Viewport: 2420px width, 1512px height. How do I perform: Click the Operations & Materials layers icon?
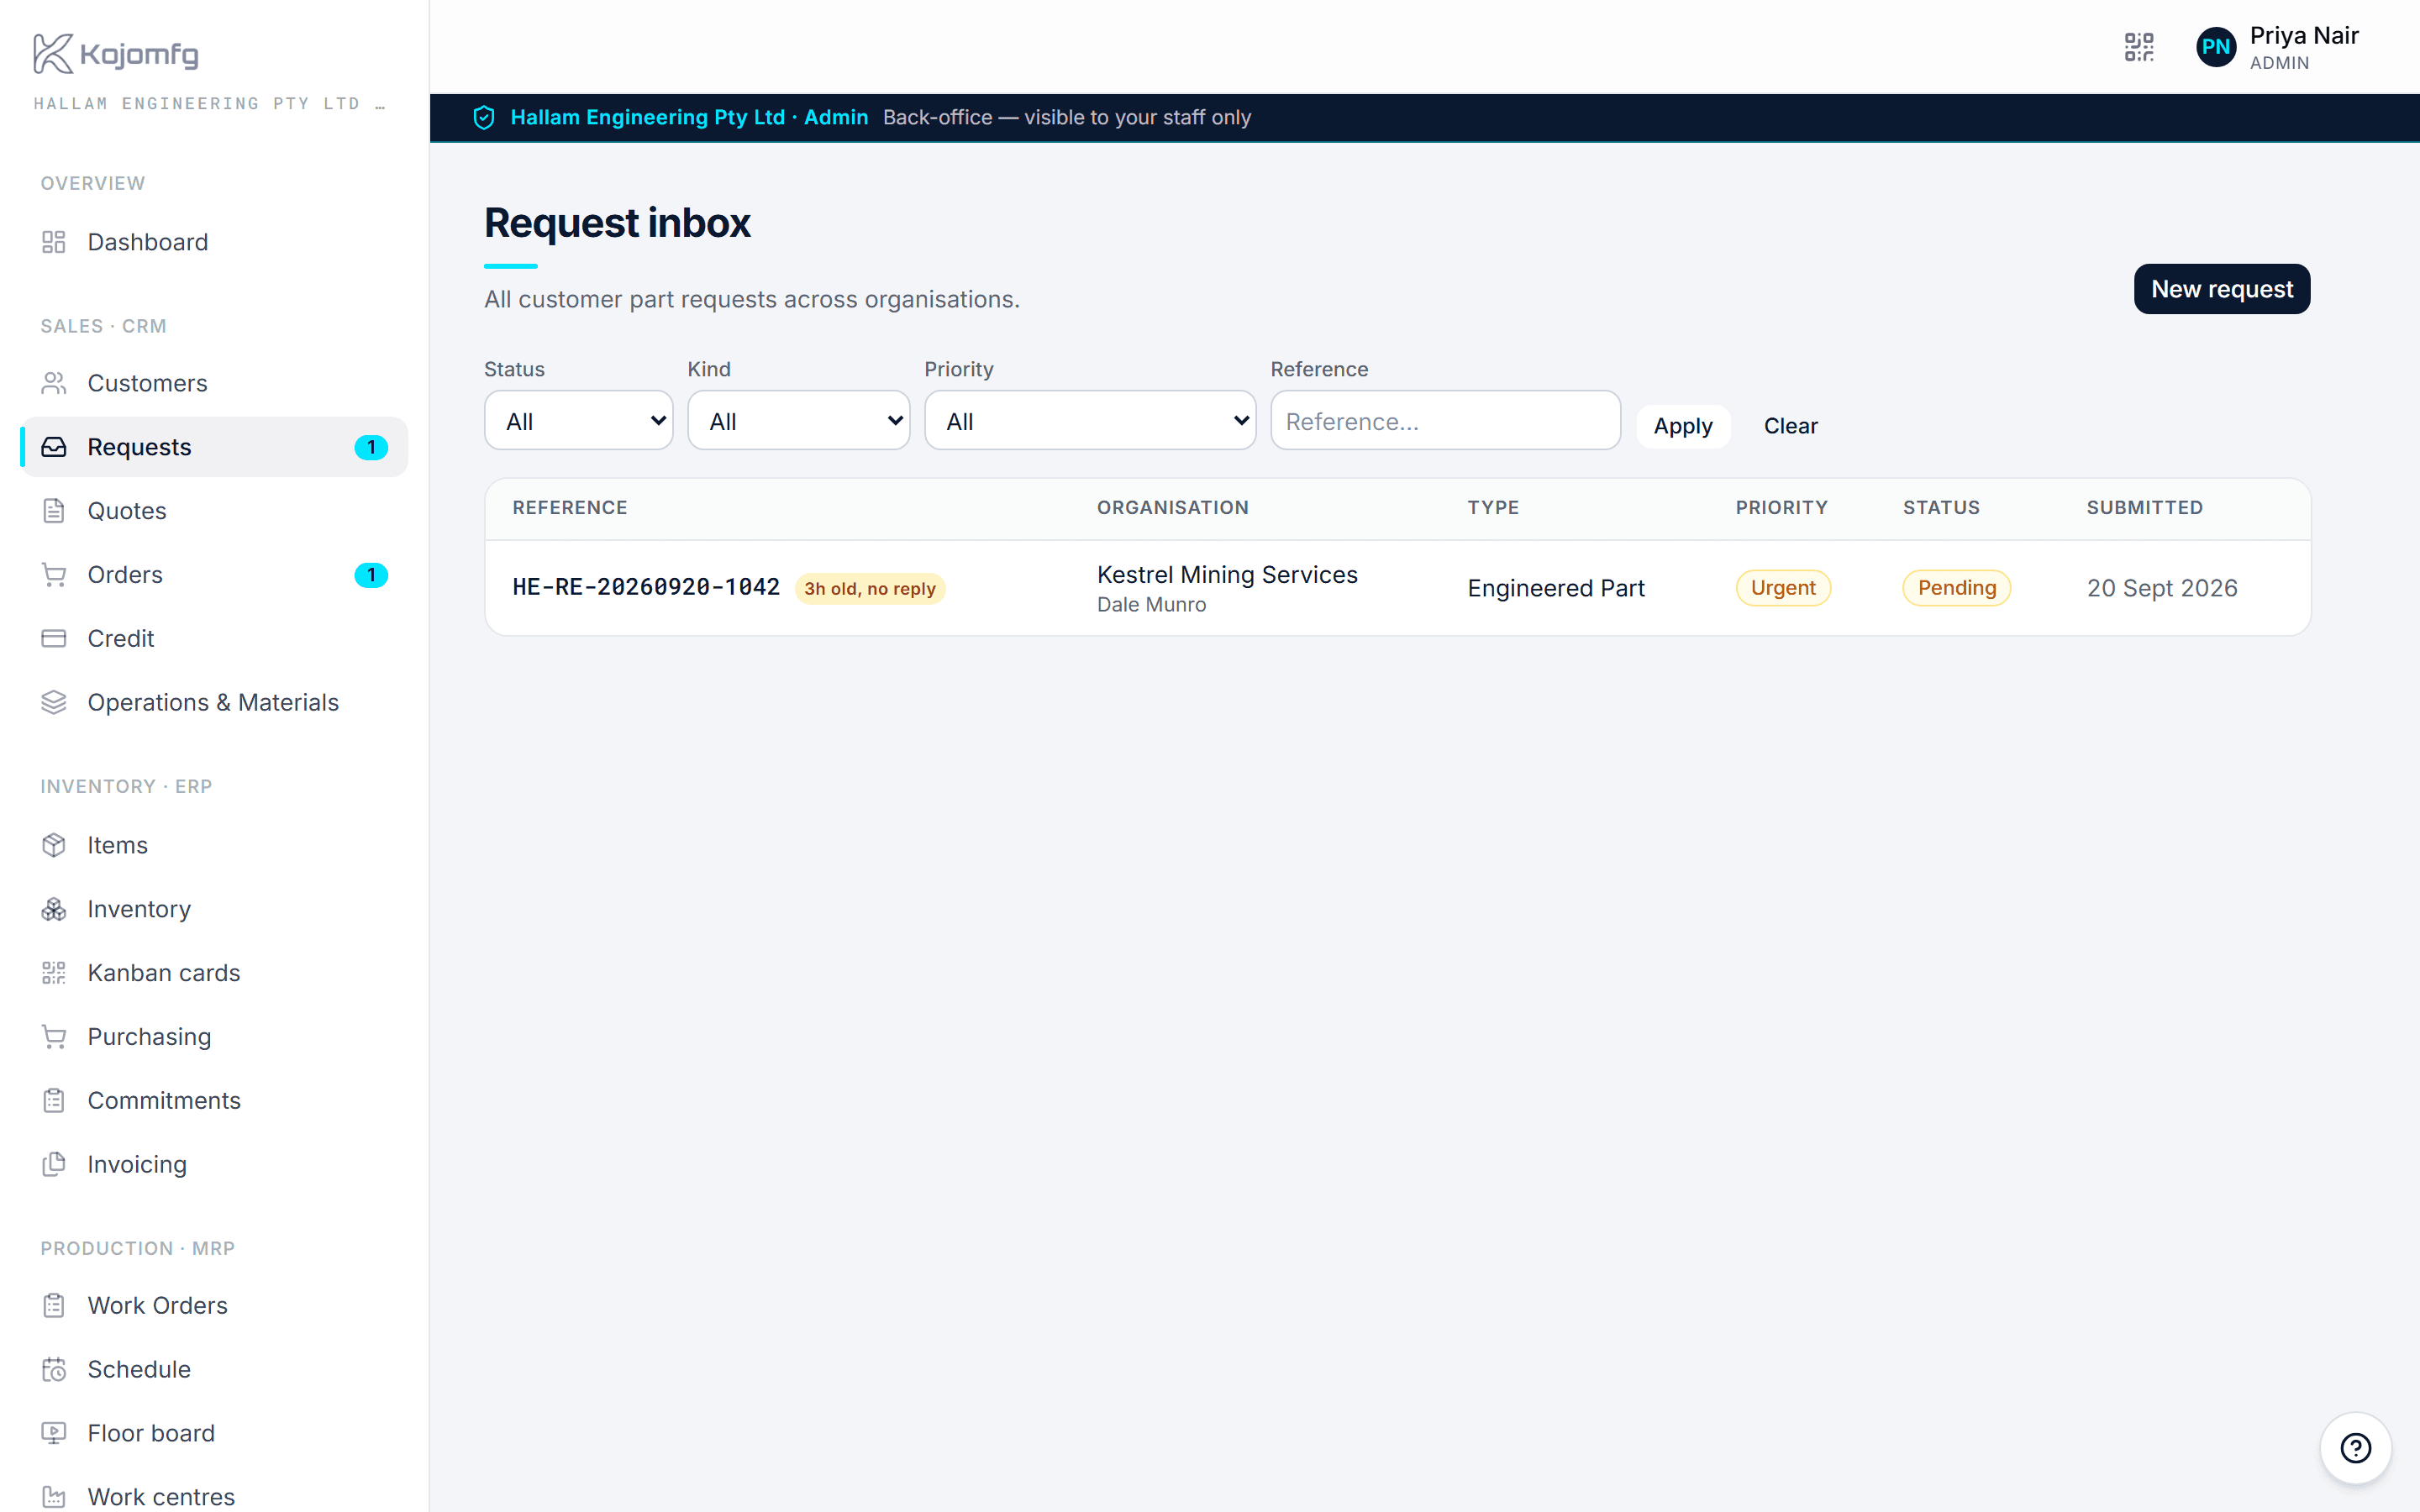(54, 702)
